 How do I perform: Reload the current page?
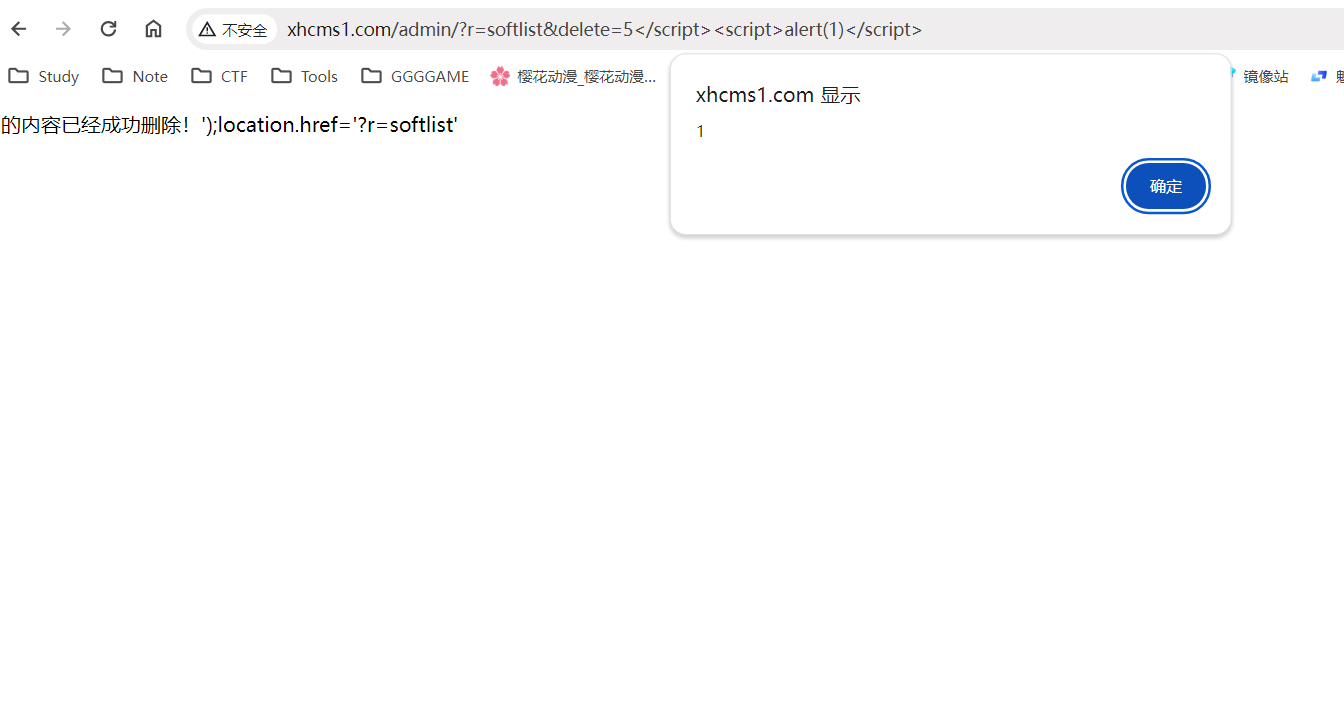(x=108, y=29)
